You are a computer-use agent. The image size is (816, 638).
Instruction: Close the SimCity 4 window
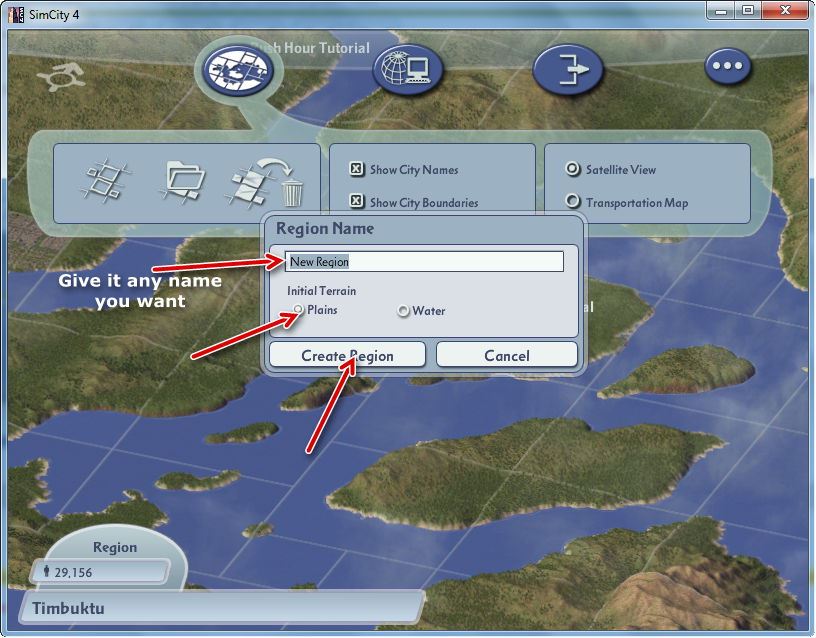click(x=785, y=11)
